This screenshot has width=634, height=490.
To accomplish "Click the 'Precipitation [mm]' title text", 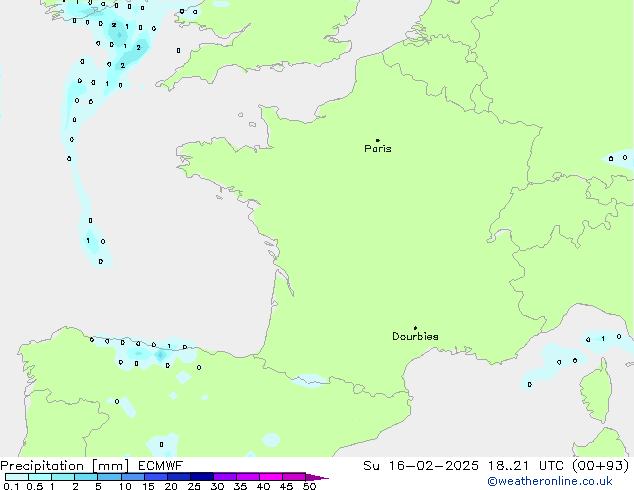I will coord(65,466).
